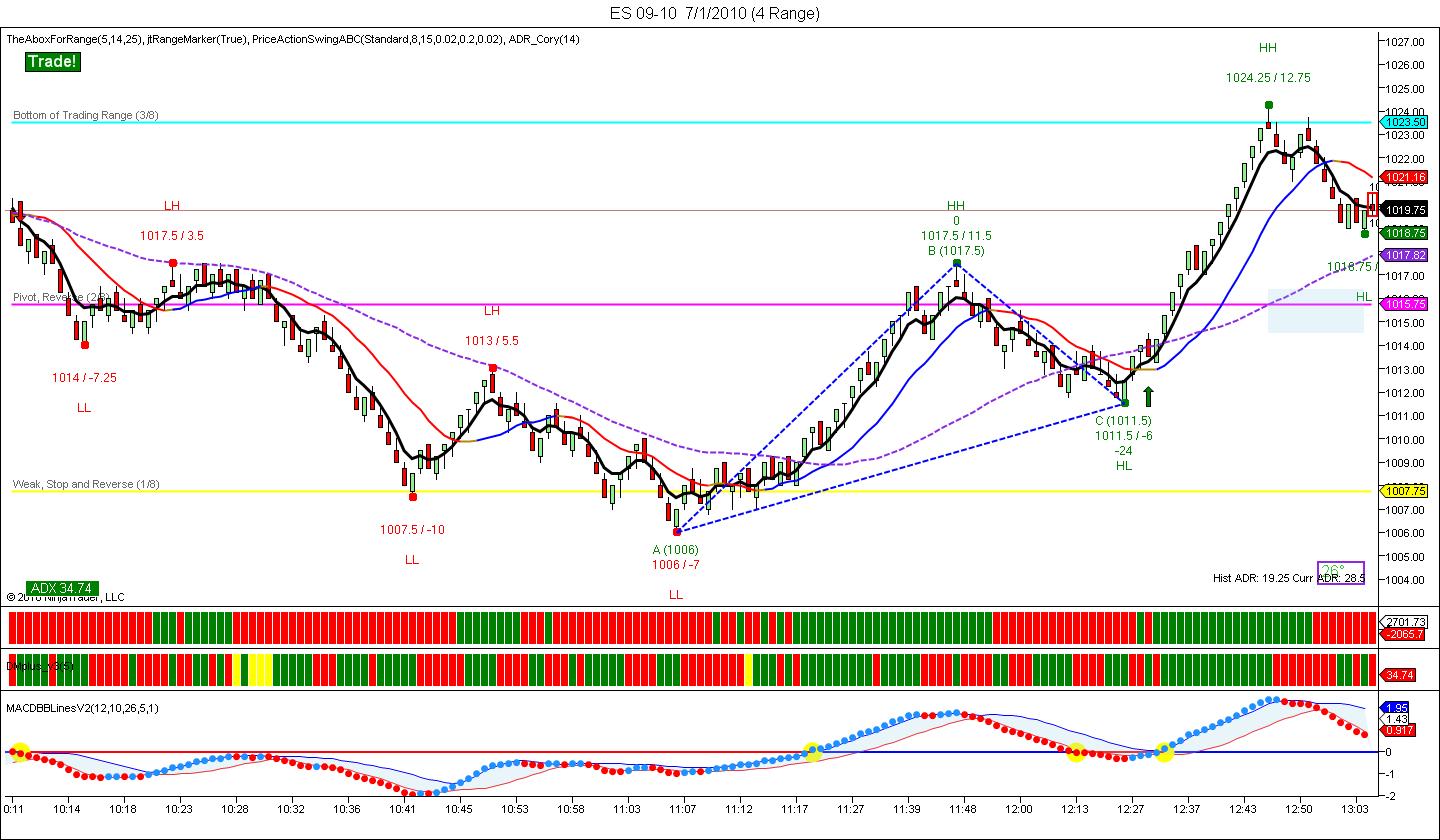Select the red swing dot above 1007.5 / -10

click(413, 496)
